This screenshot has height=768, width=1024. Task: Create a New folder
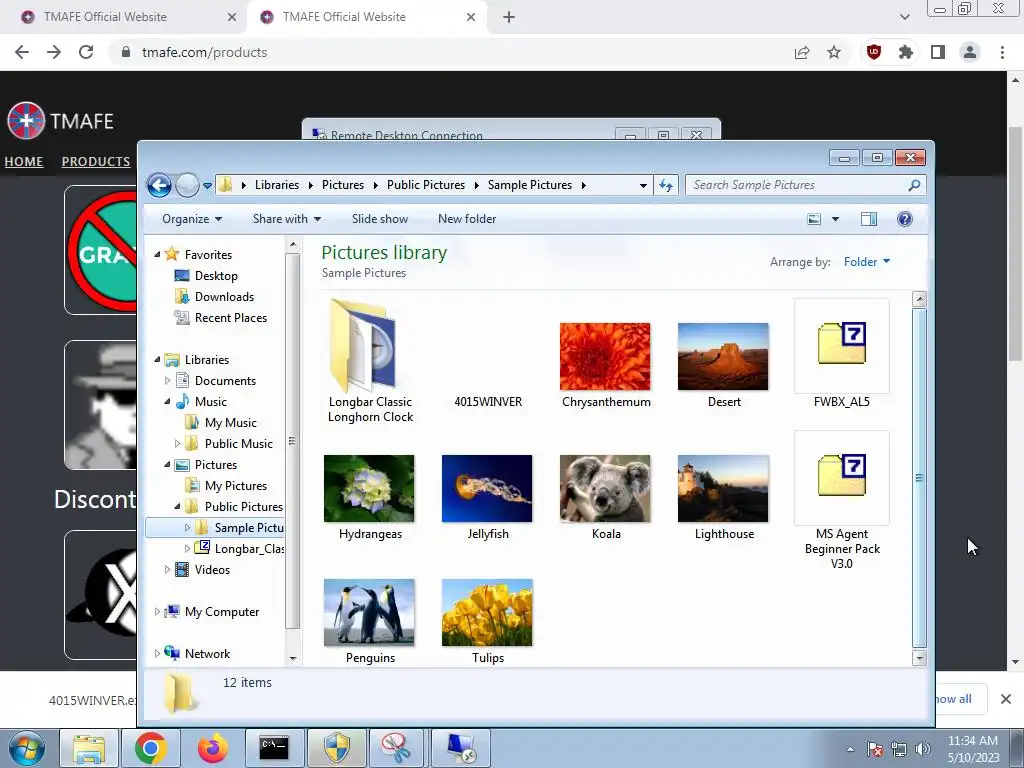pos(467,219)
